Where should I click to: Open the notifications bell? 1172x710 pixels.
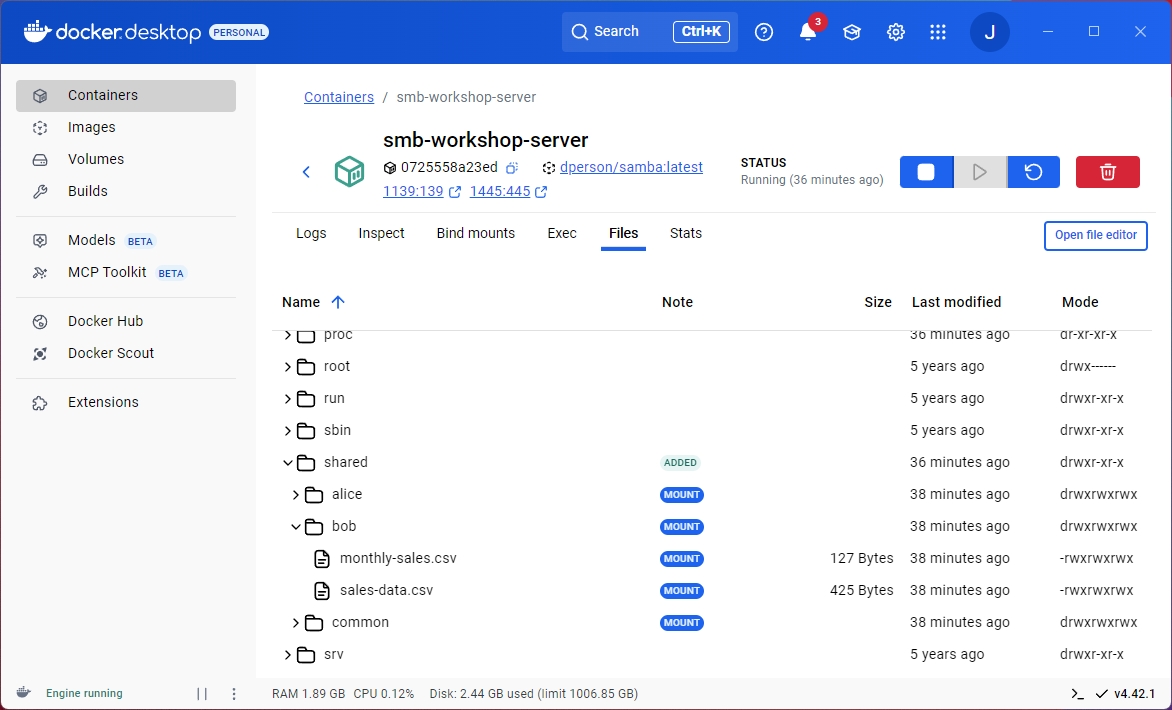pos(808,32)
